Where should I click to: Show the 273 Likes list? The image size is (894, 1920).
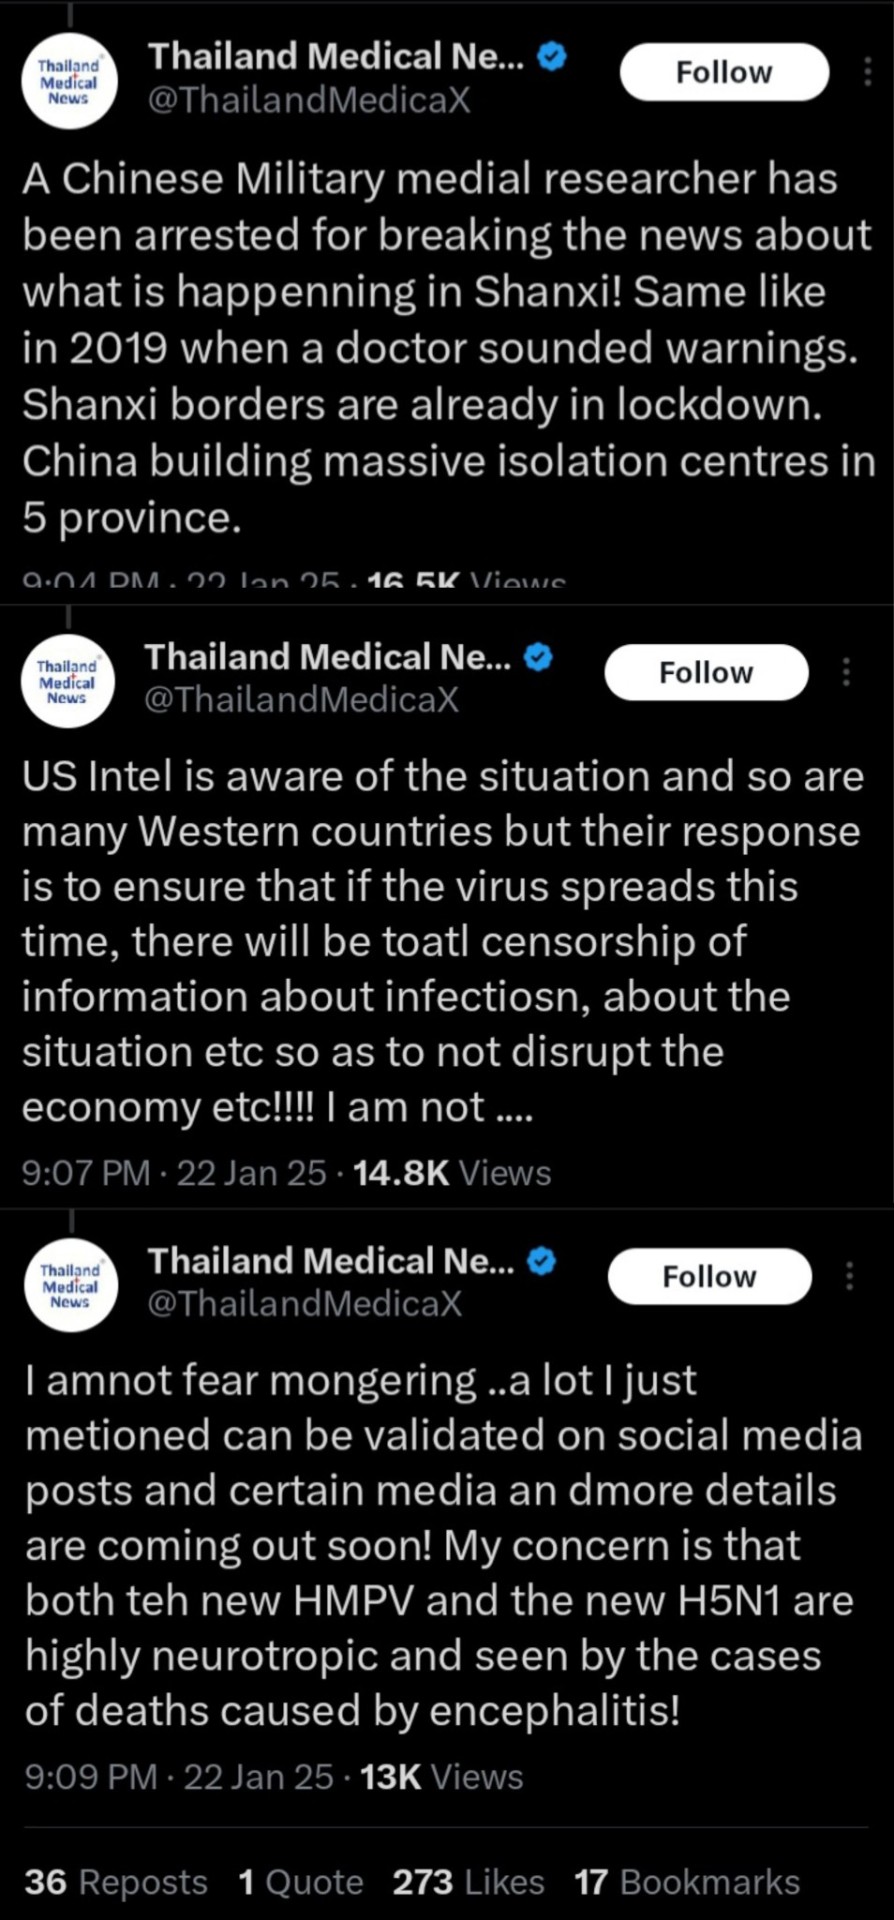(x=468, y=1882)
